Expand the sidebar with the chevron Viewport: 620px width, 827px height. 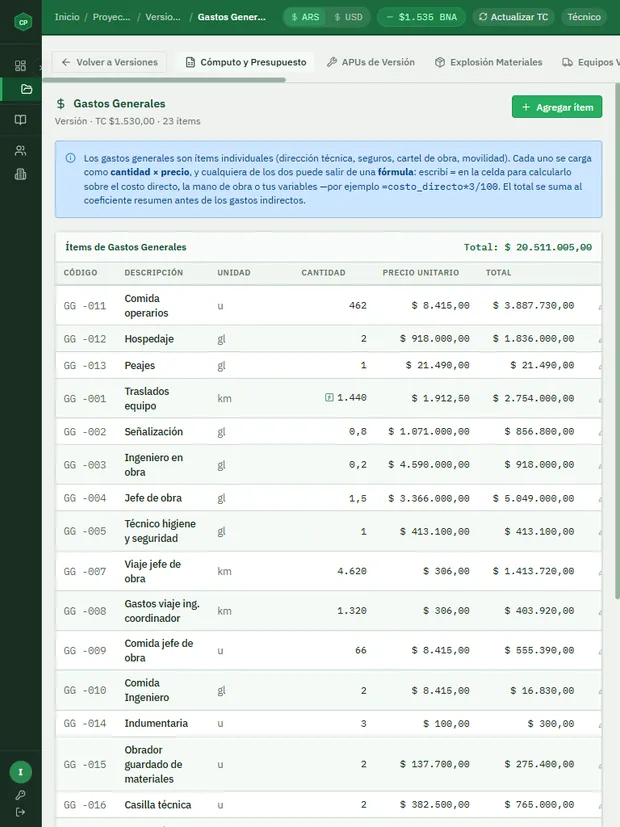40,68
